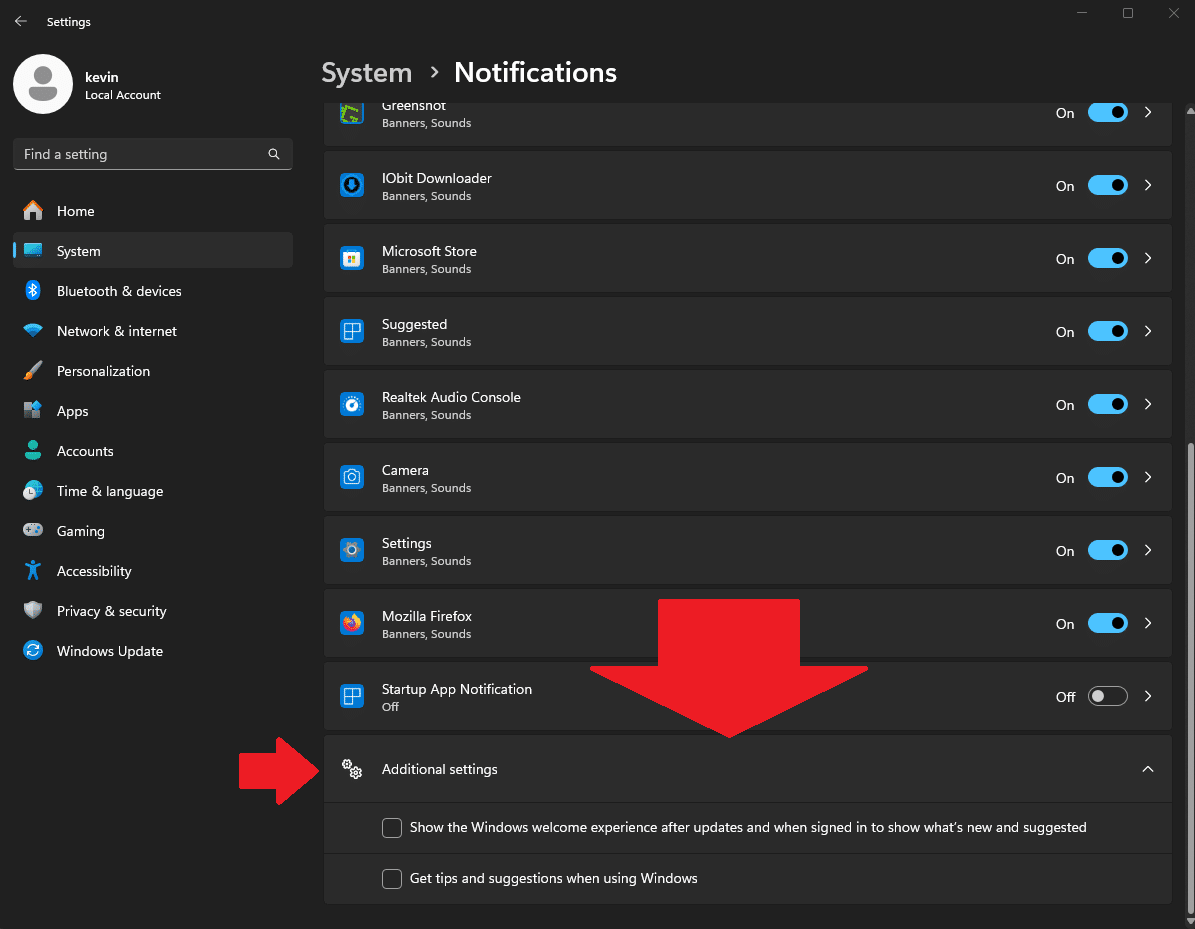Click the Settings gear app icon in list
The image size is (1195, 929).
pyautogui.click(x=351, y=550)
